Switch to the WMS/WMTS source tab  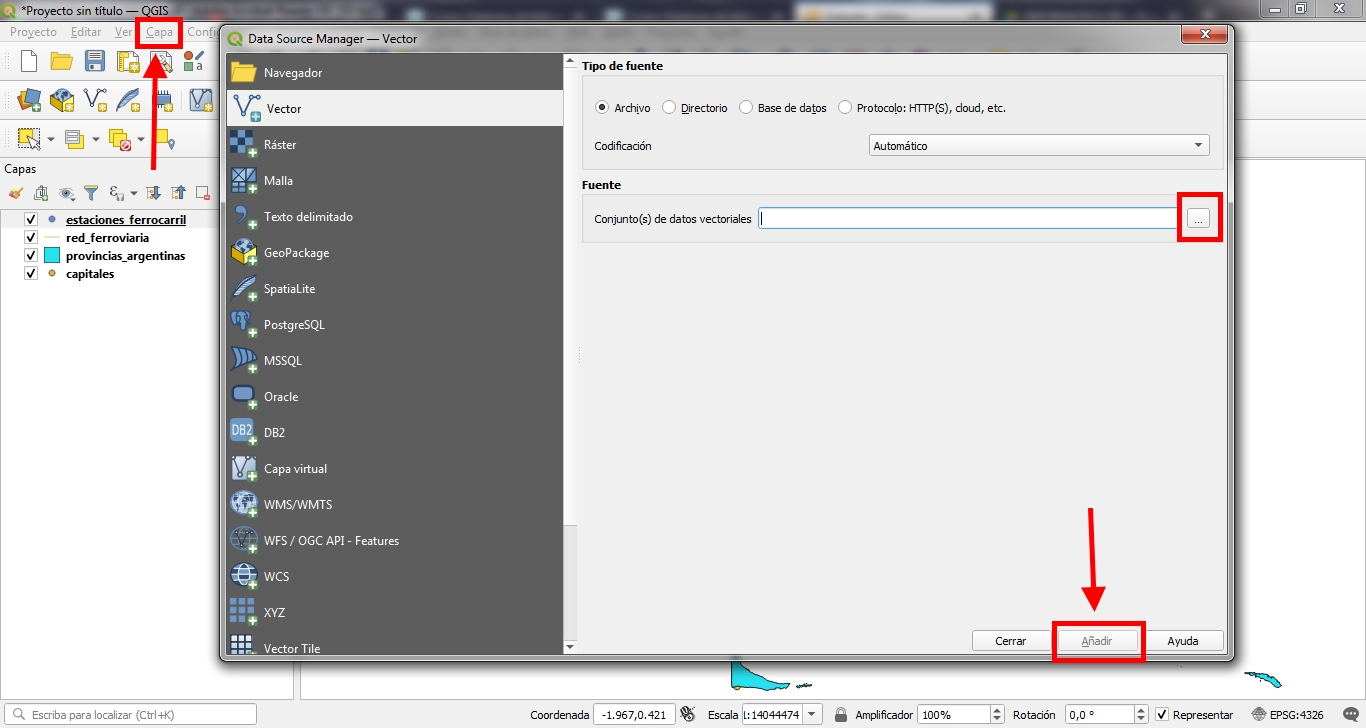(x=395, y=504)
